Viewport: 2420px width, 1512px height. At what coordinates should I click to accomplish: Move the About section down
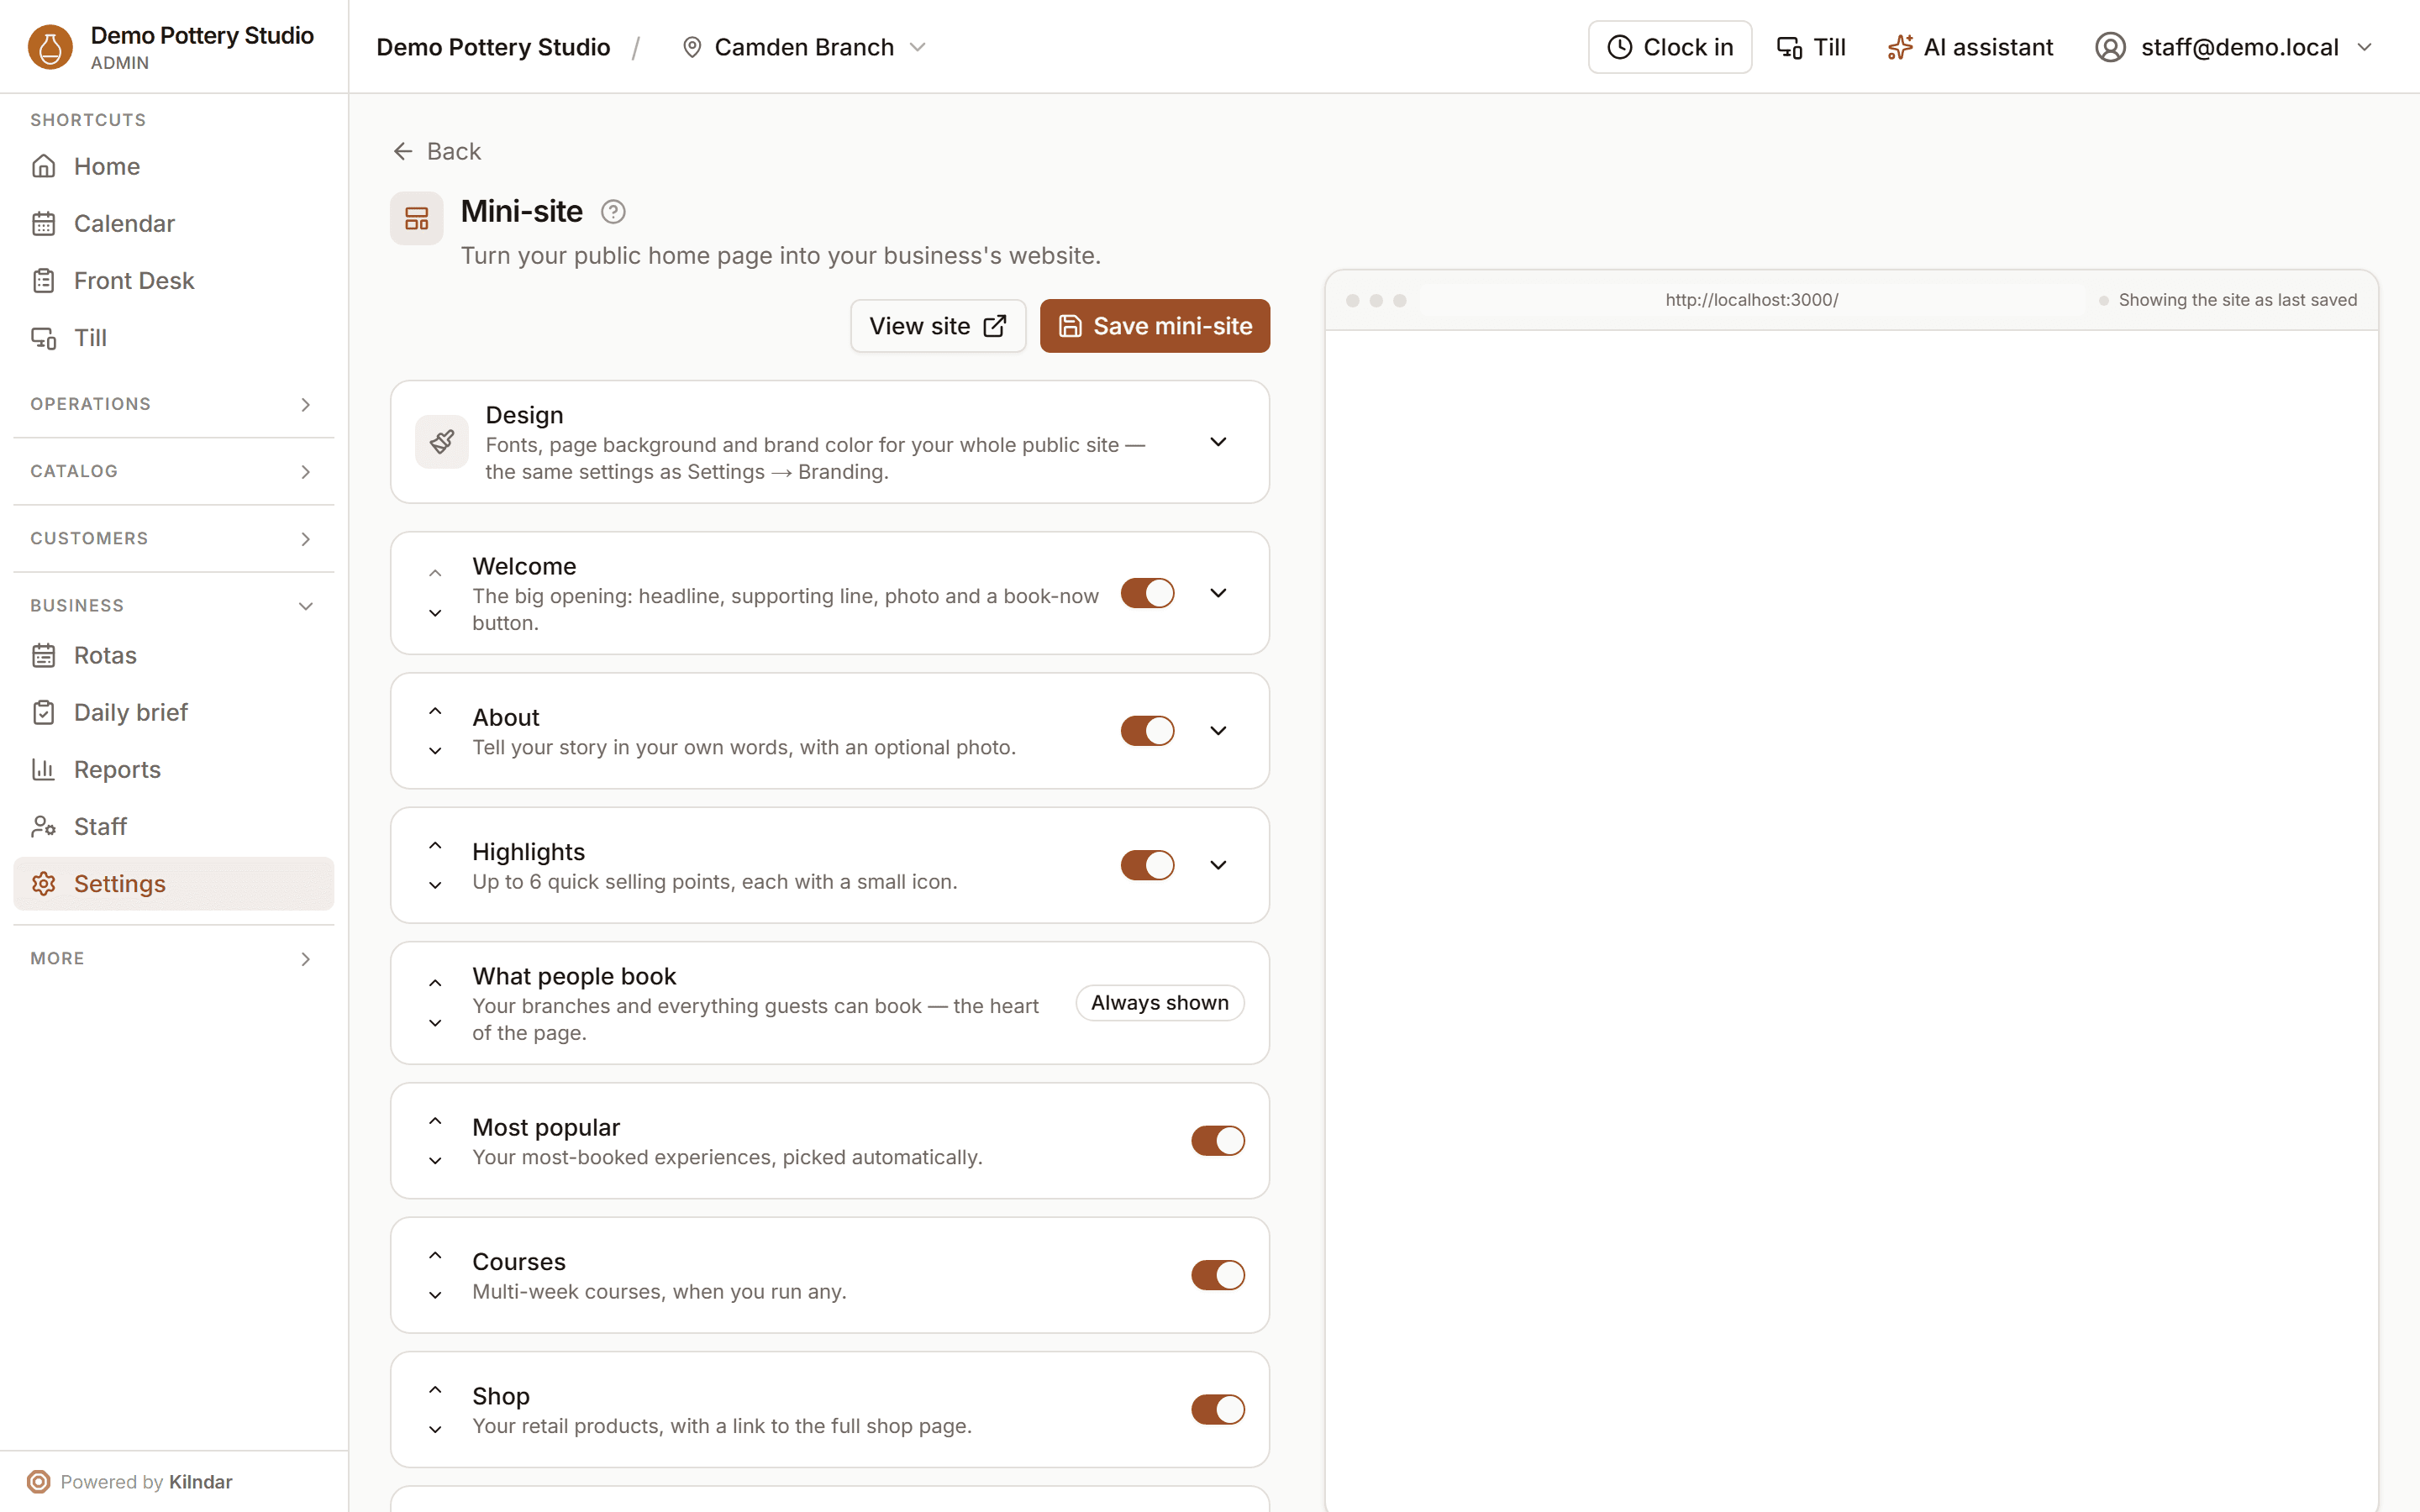tap(435, 751)
